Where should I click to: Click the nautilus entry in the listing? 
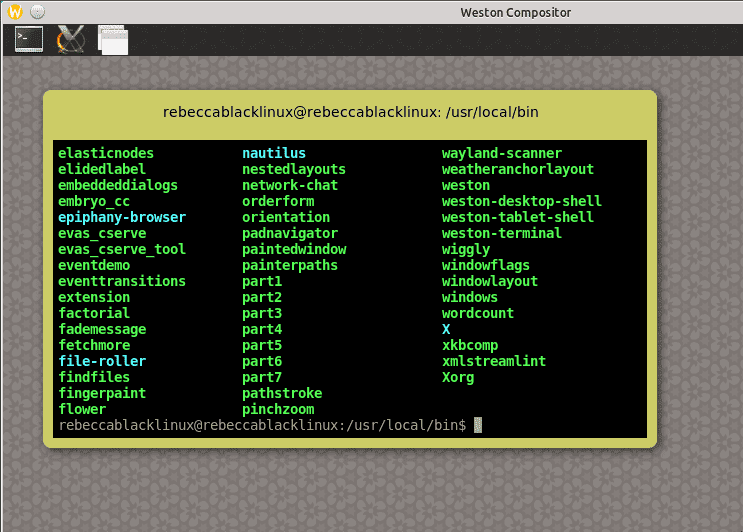274,153
